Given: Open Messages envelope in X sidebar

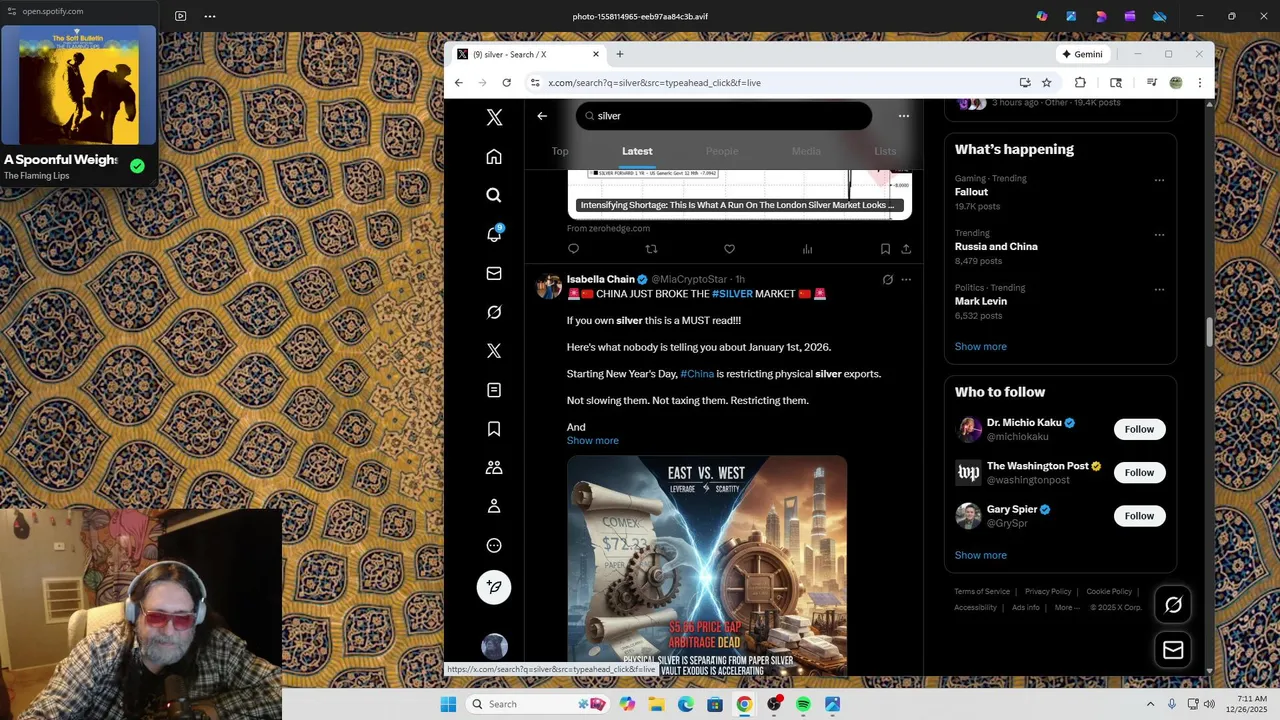Looking at the screenshot, I should 494,273.
